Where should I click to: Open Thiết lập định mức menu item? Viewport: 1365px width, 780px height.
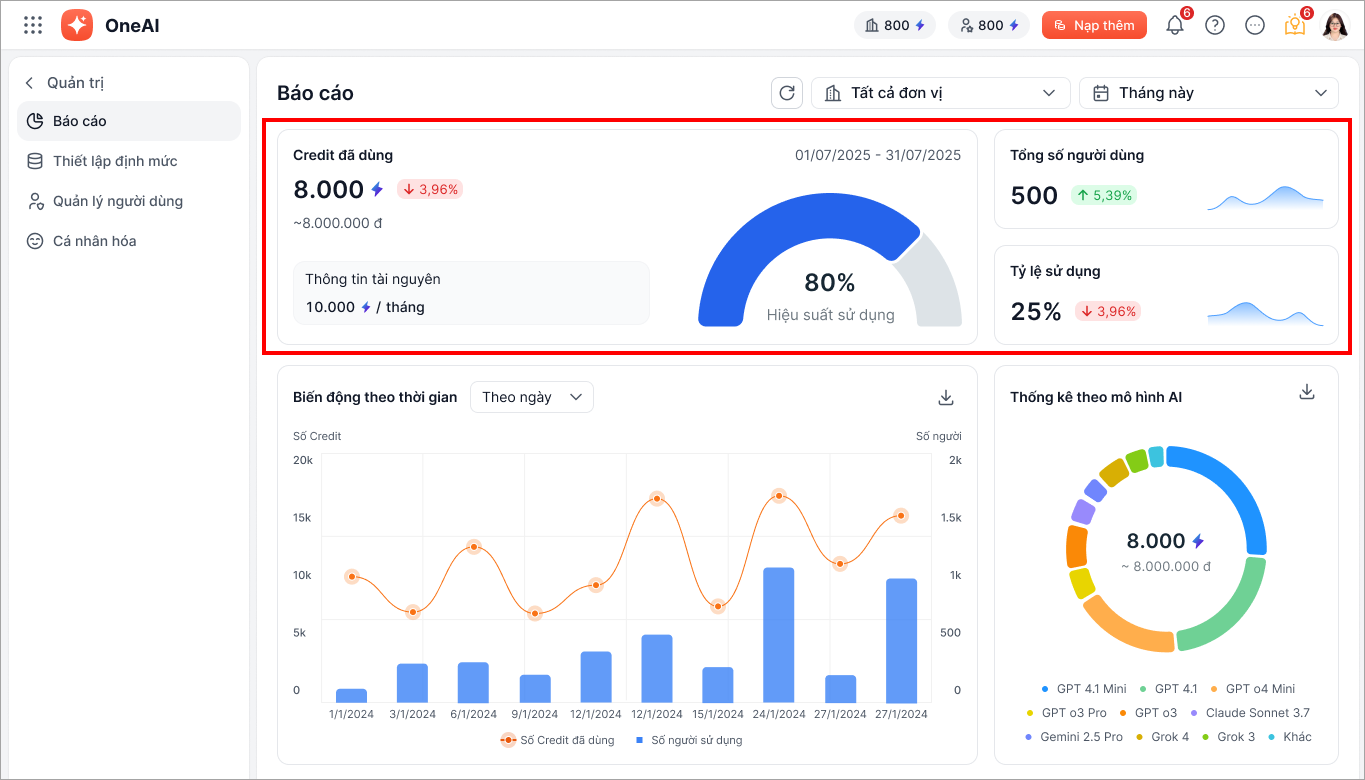click(114, 161)
